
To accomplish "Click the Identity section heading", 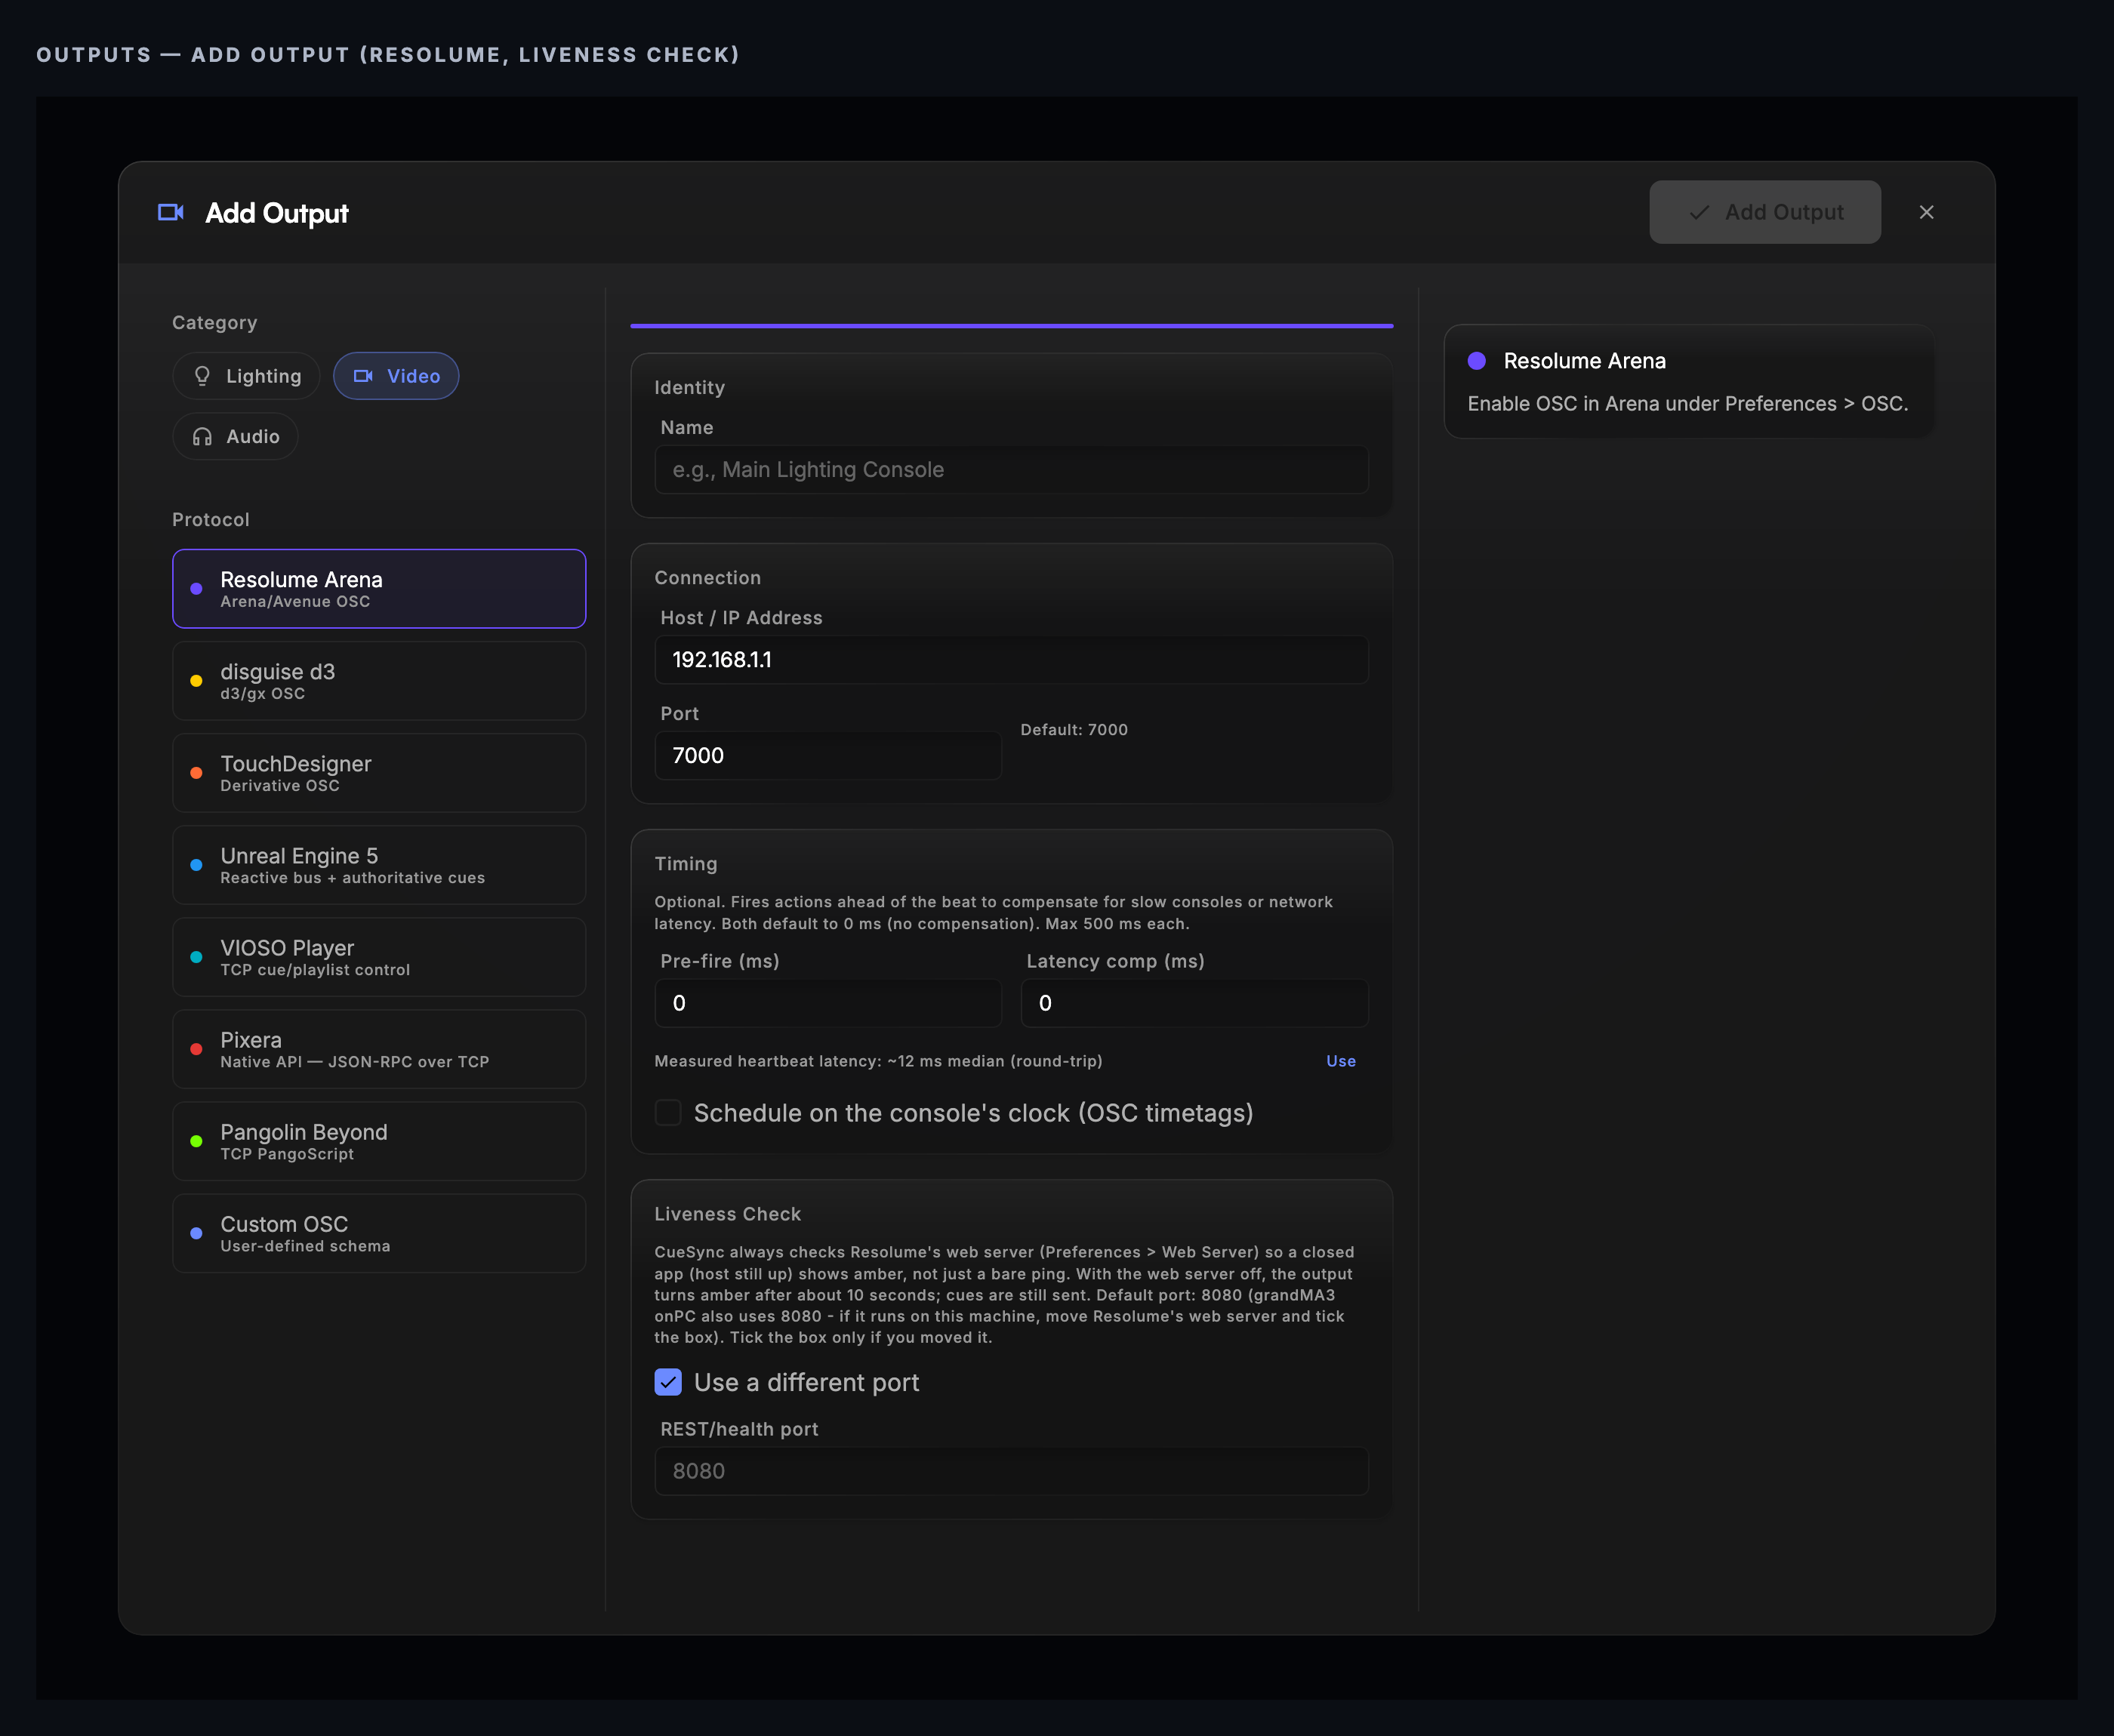I will 689,388.
